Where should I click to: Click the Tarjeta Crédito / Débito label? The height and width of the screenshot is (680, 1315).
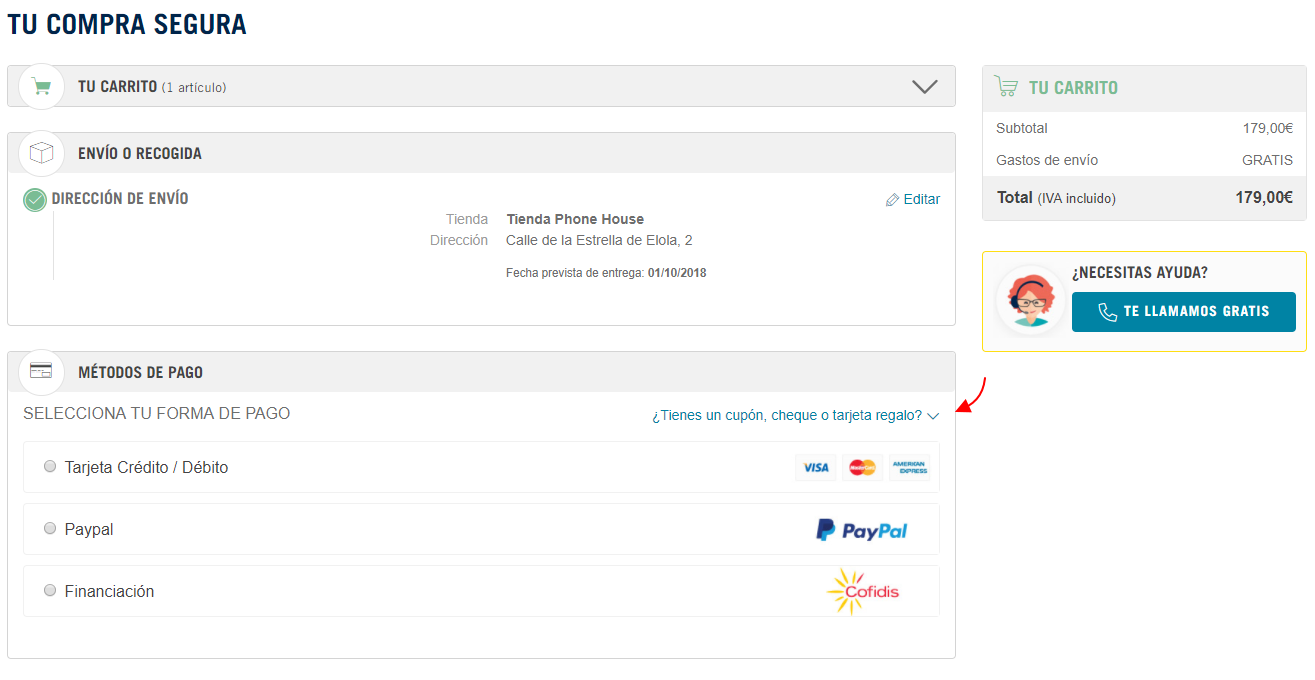146,467
